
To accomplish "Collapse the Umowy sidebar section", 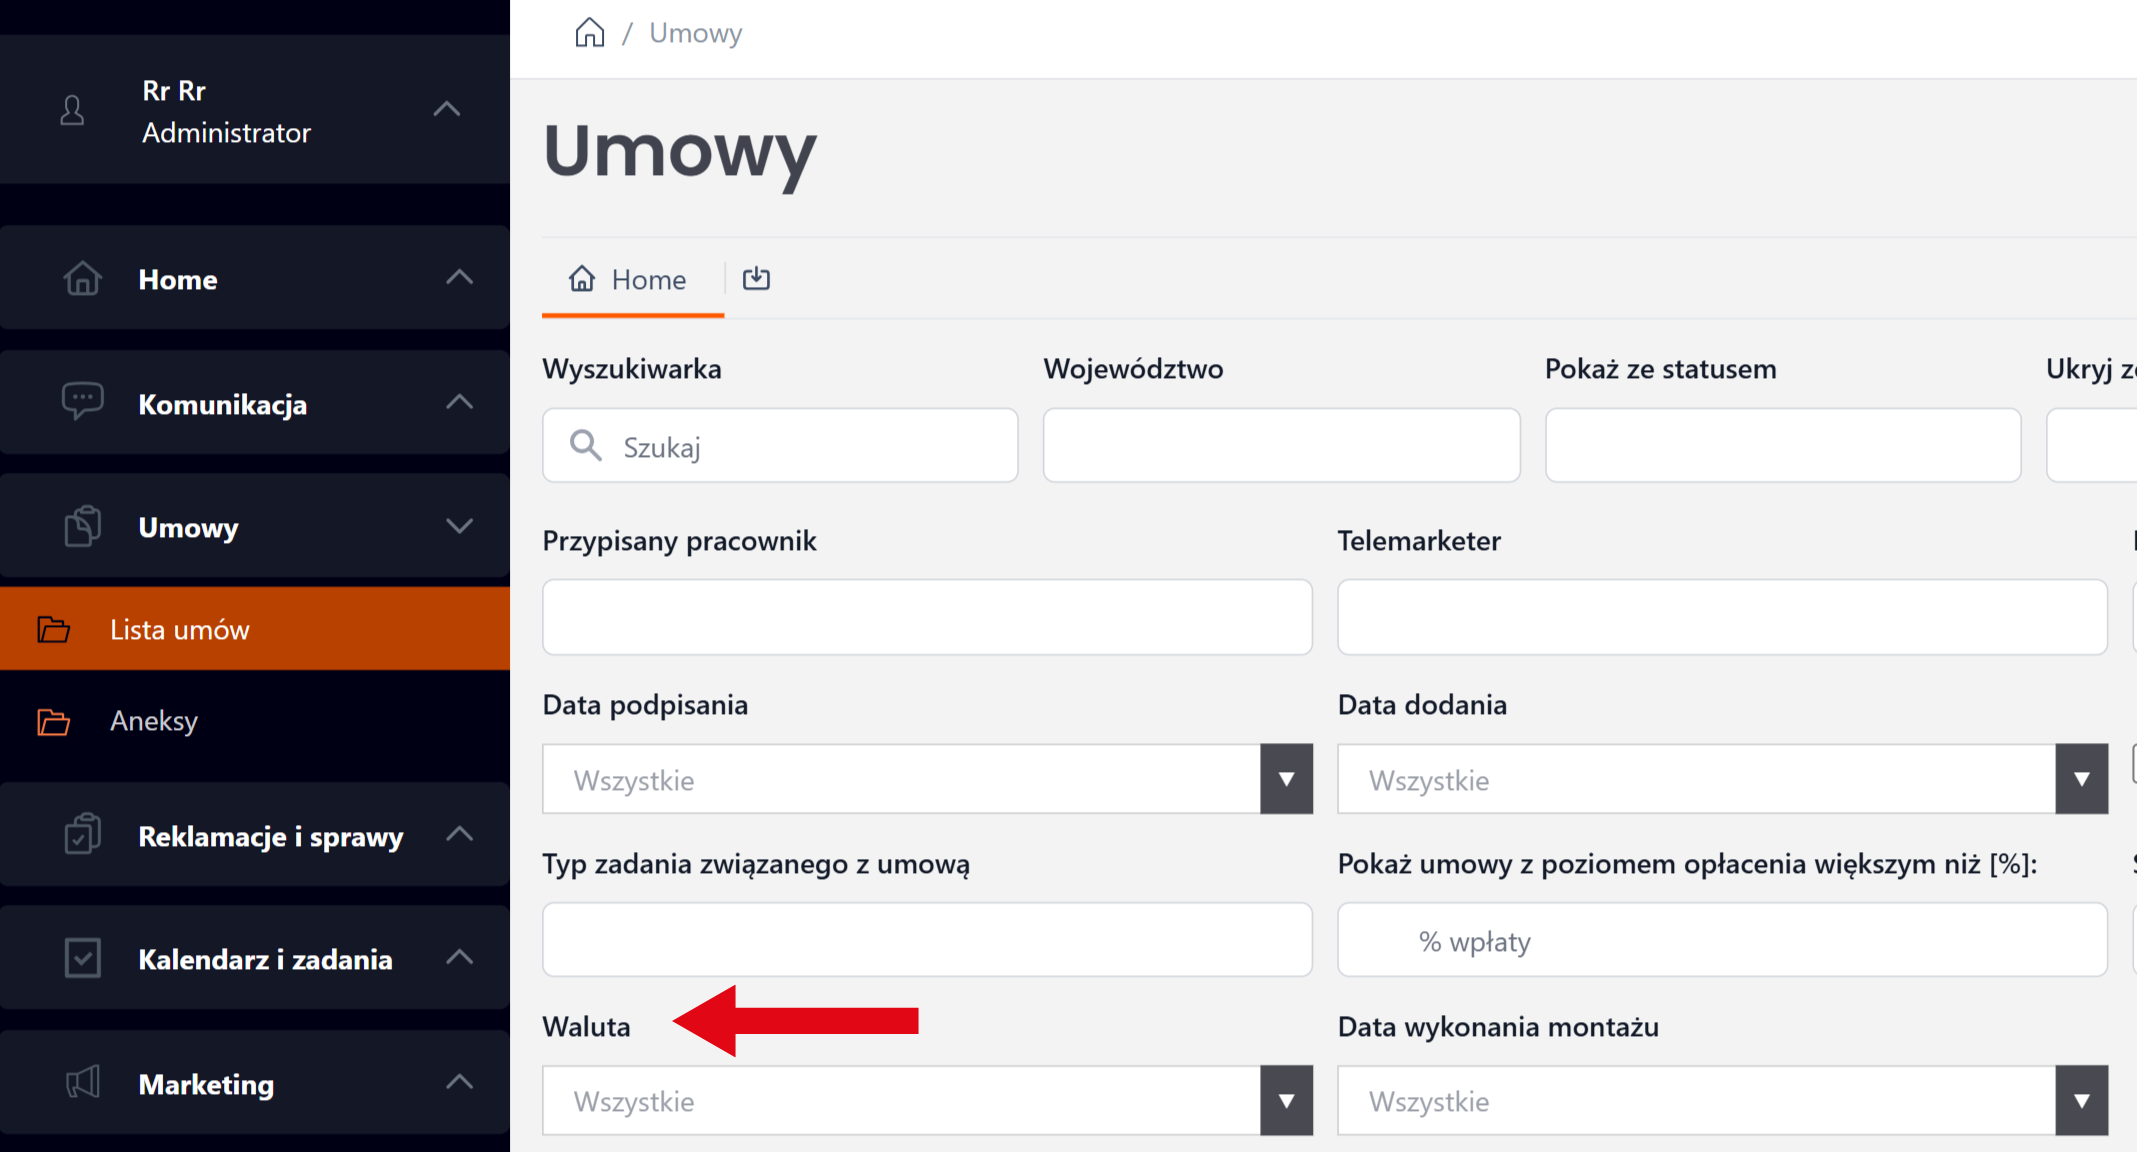I will pyautogui.click(x=459, y=526).
